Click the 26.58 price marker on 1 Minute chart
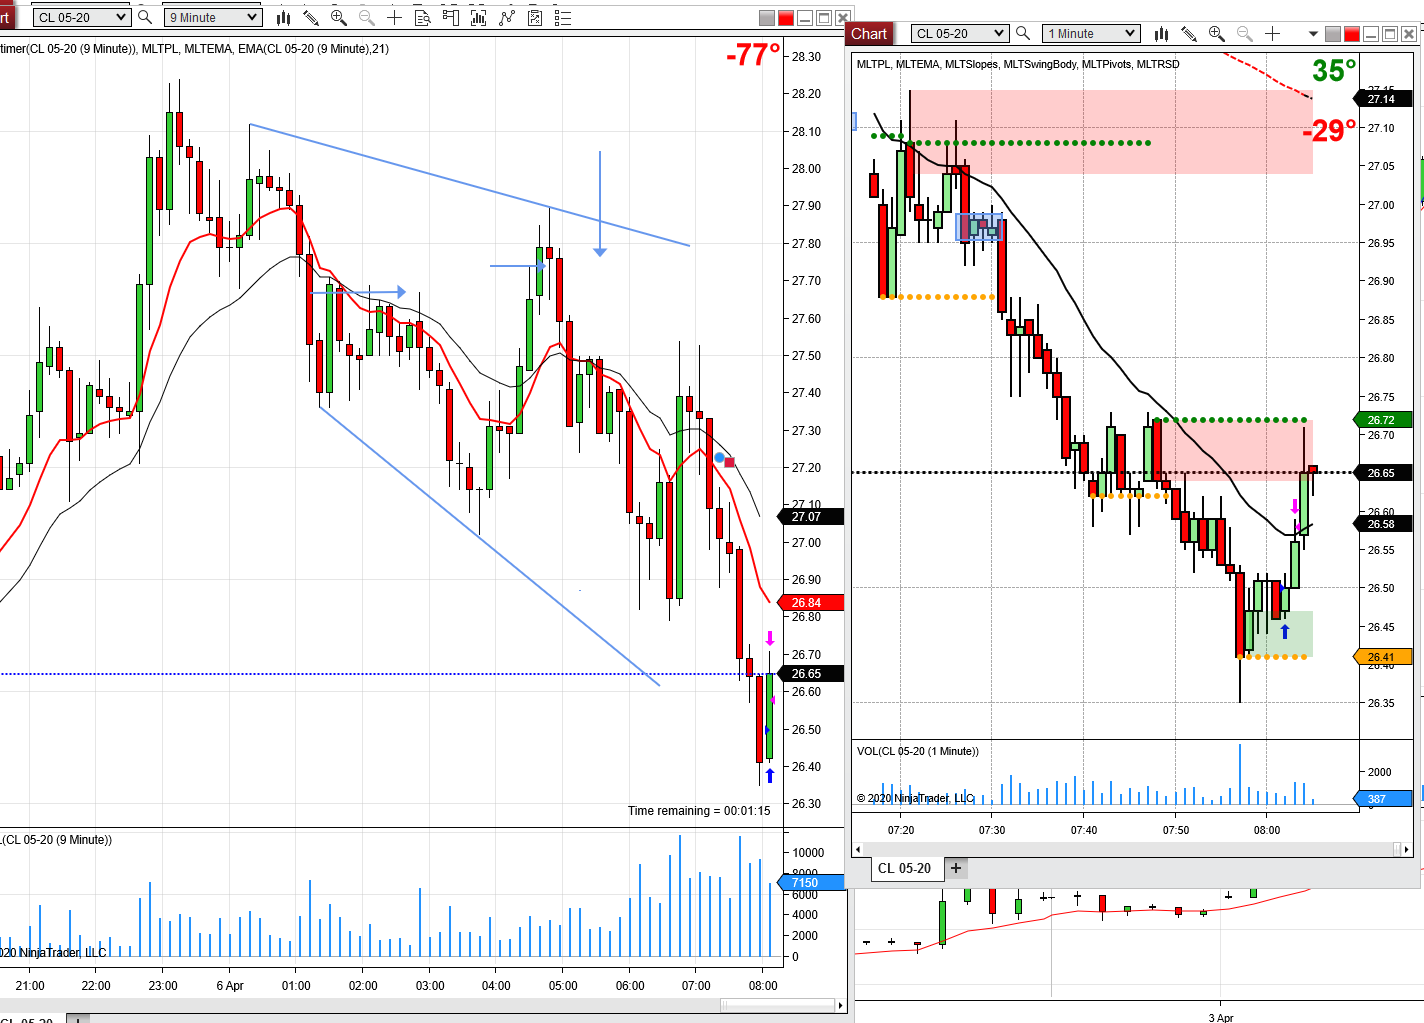The width and height of the screenshot is (1424, 1023). tap(1383, 524)
